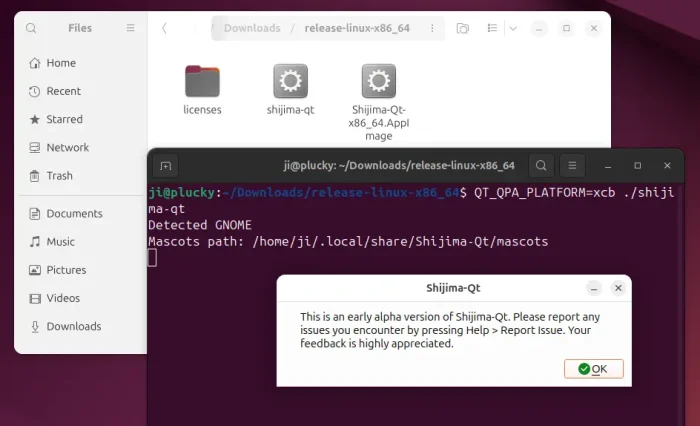Minimize the Shijima-Qt dialog
This screenshot has width=700, height=426.
pyautogui.click(x=594, y=288)
